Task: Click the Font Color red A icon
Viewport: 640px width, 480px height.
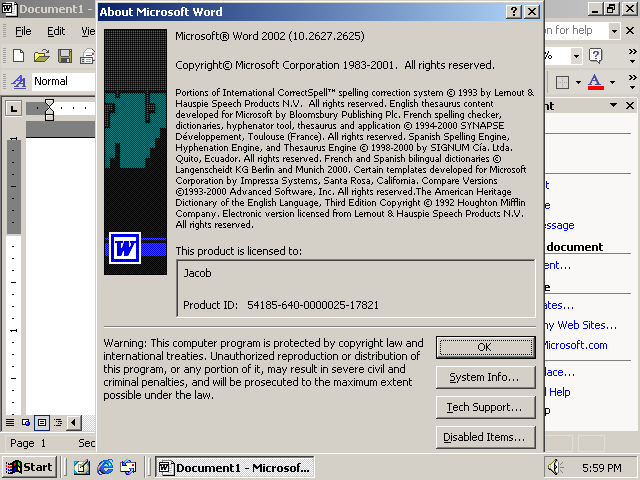Action: point(596,82)
